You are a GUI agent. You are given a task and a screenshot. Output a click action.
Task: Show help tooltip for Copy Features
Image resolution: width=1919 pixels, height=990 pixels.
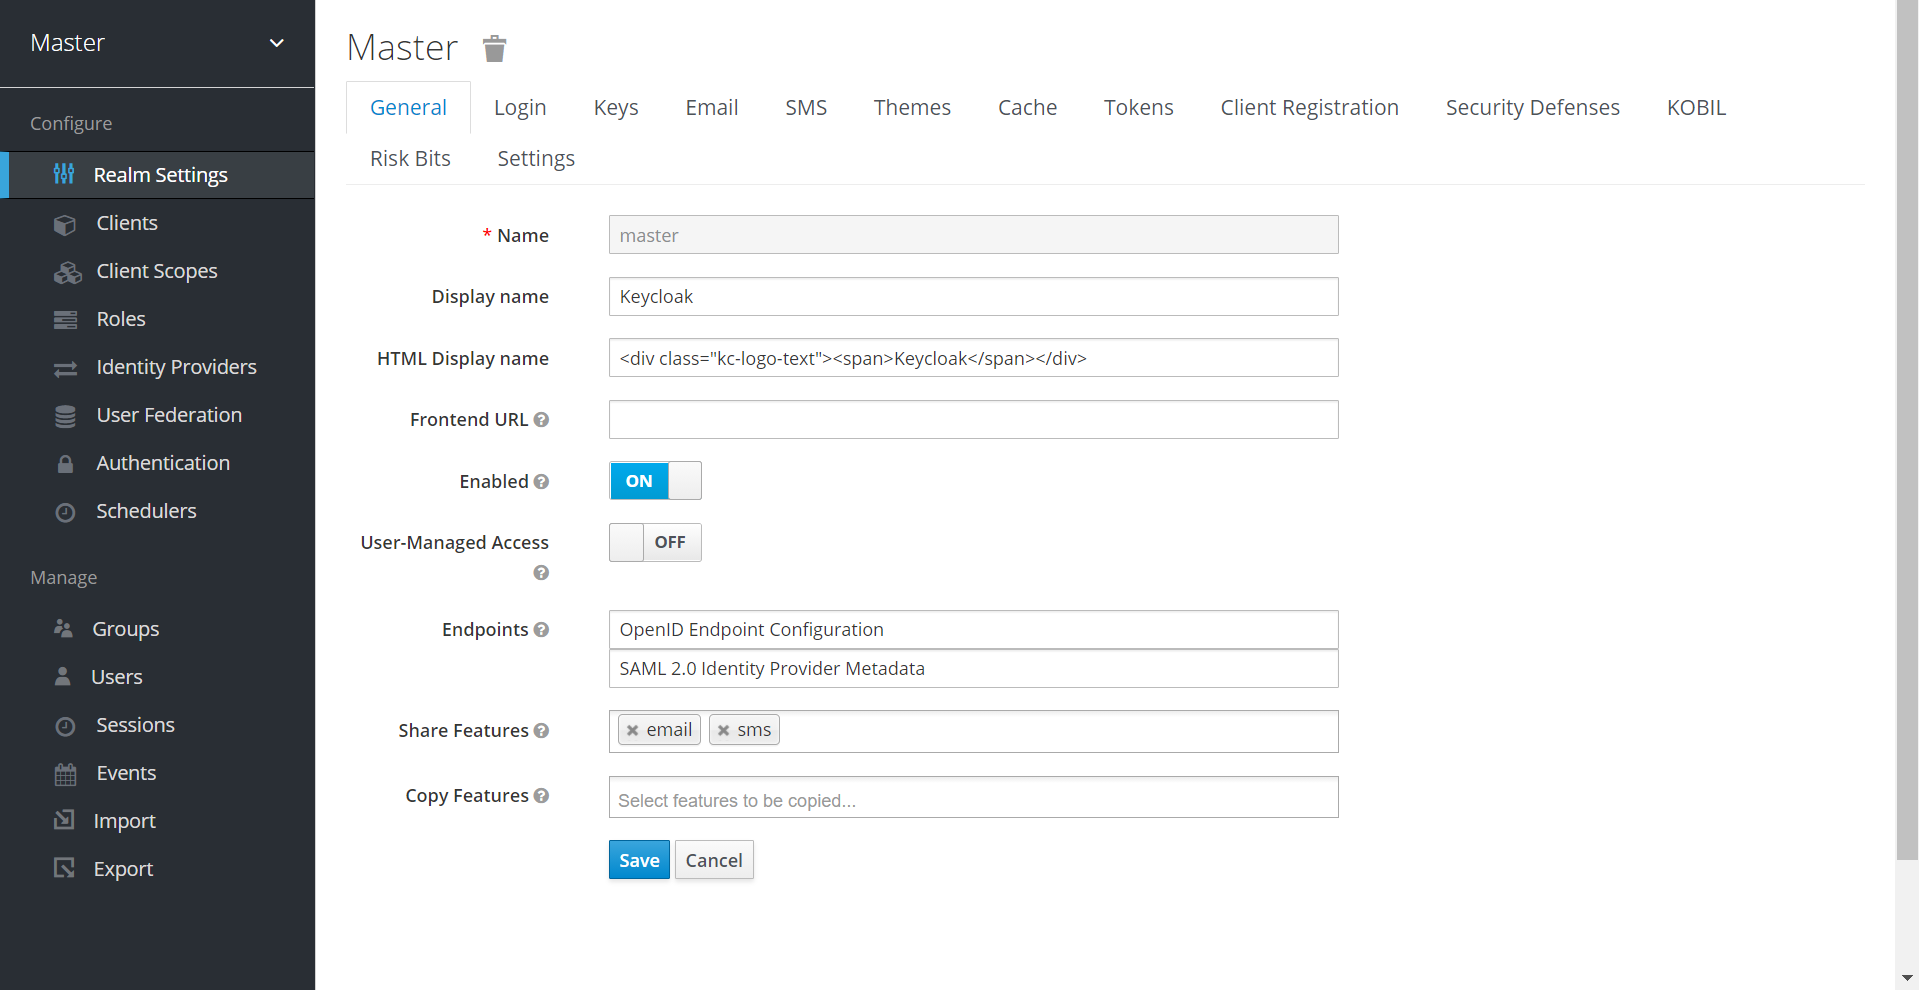[541, 796]
